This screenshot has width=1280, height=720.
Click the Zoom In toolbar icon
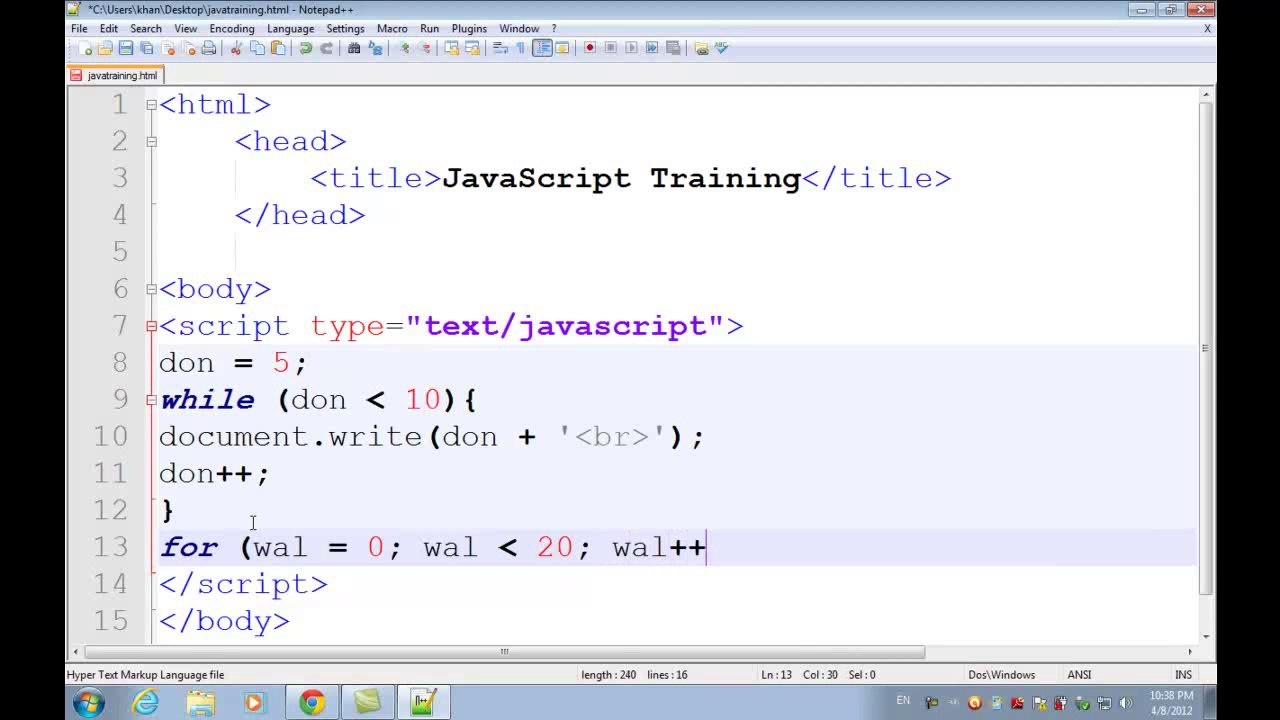click(404, 48)
